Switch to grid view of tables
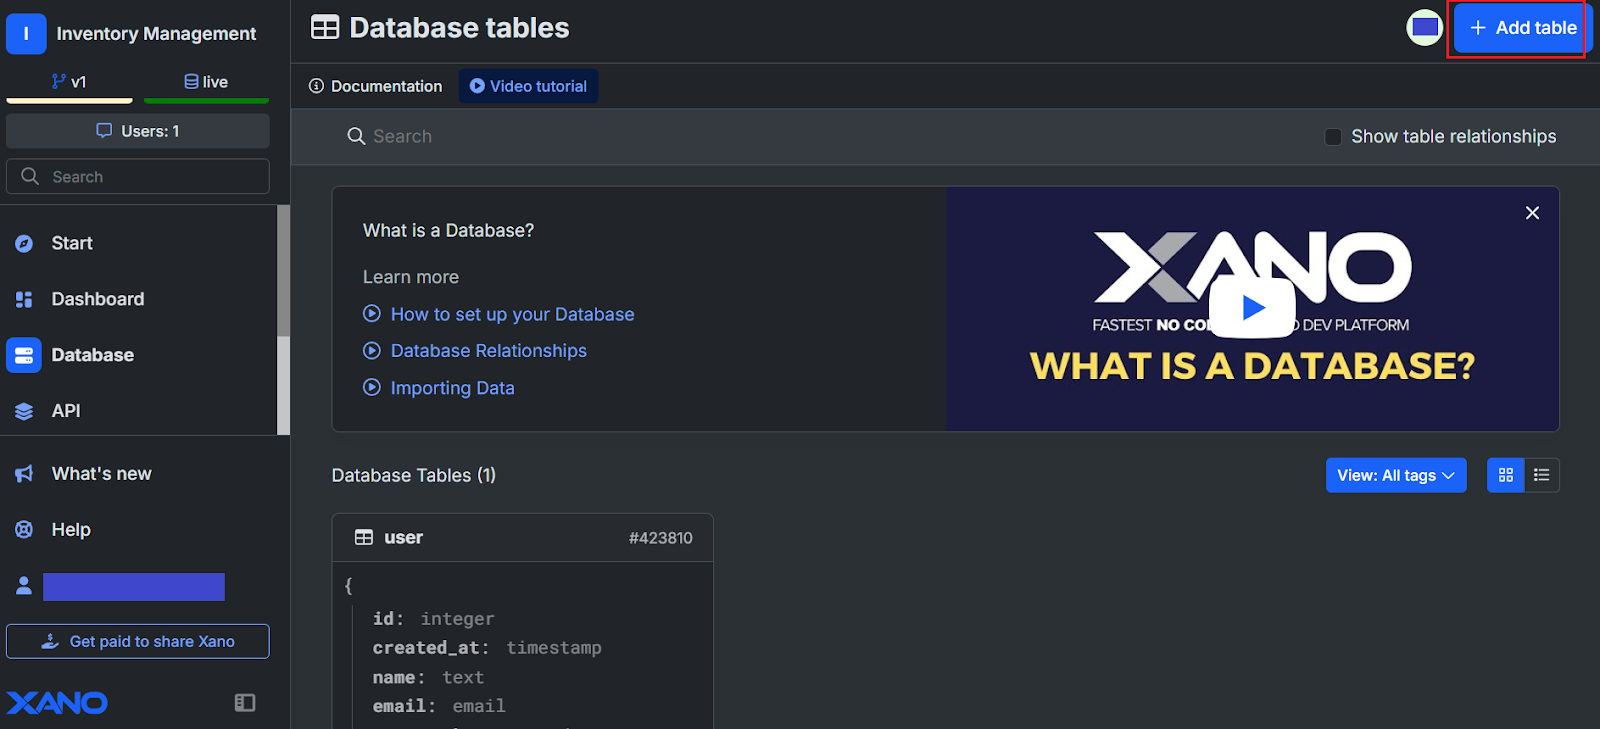This screenshot has width=1600, height=729. point(1506,475)
